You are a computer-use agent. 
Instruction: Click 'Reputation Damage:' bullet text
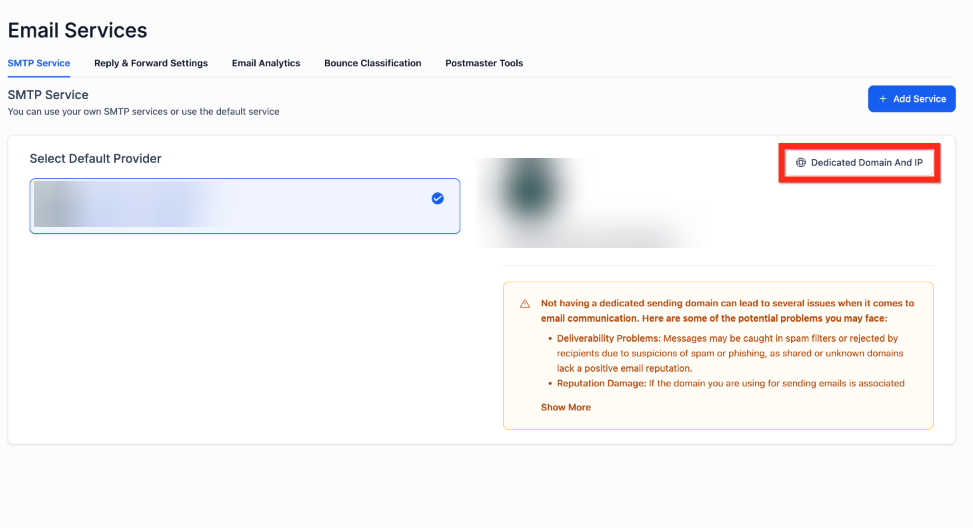tap(601, 383)
